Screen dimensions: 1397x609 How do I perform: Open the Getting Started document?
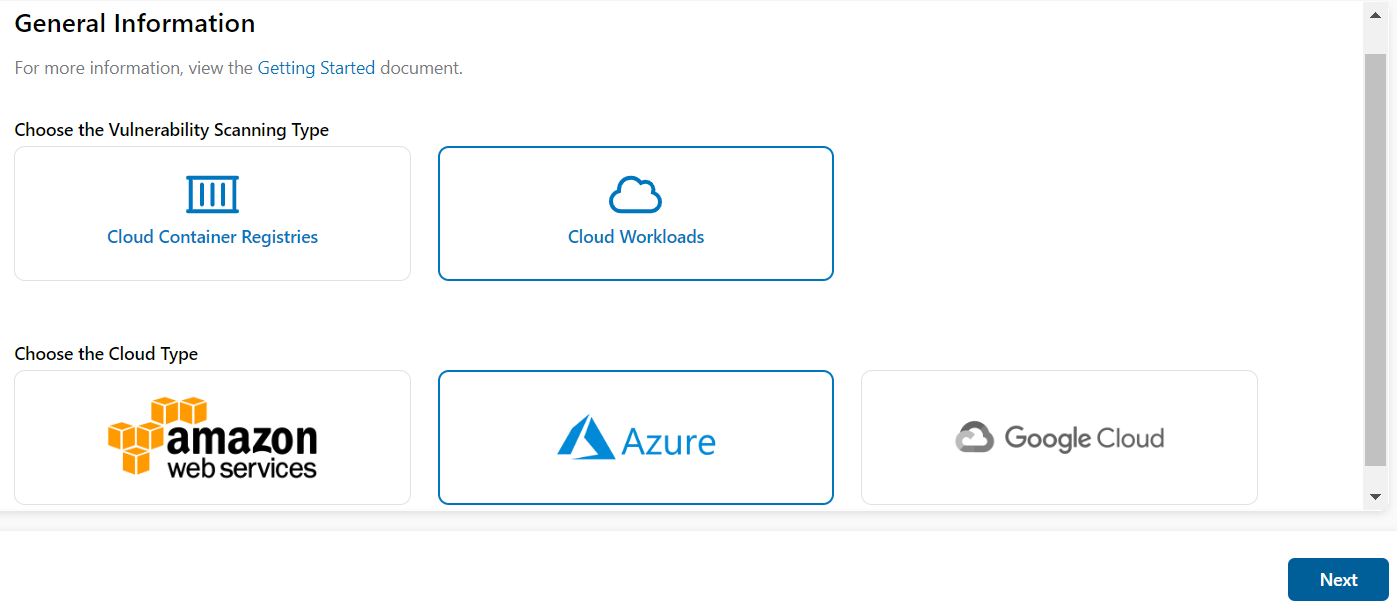pos(316,67)
